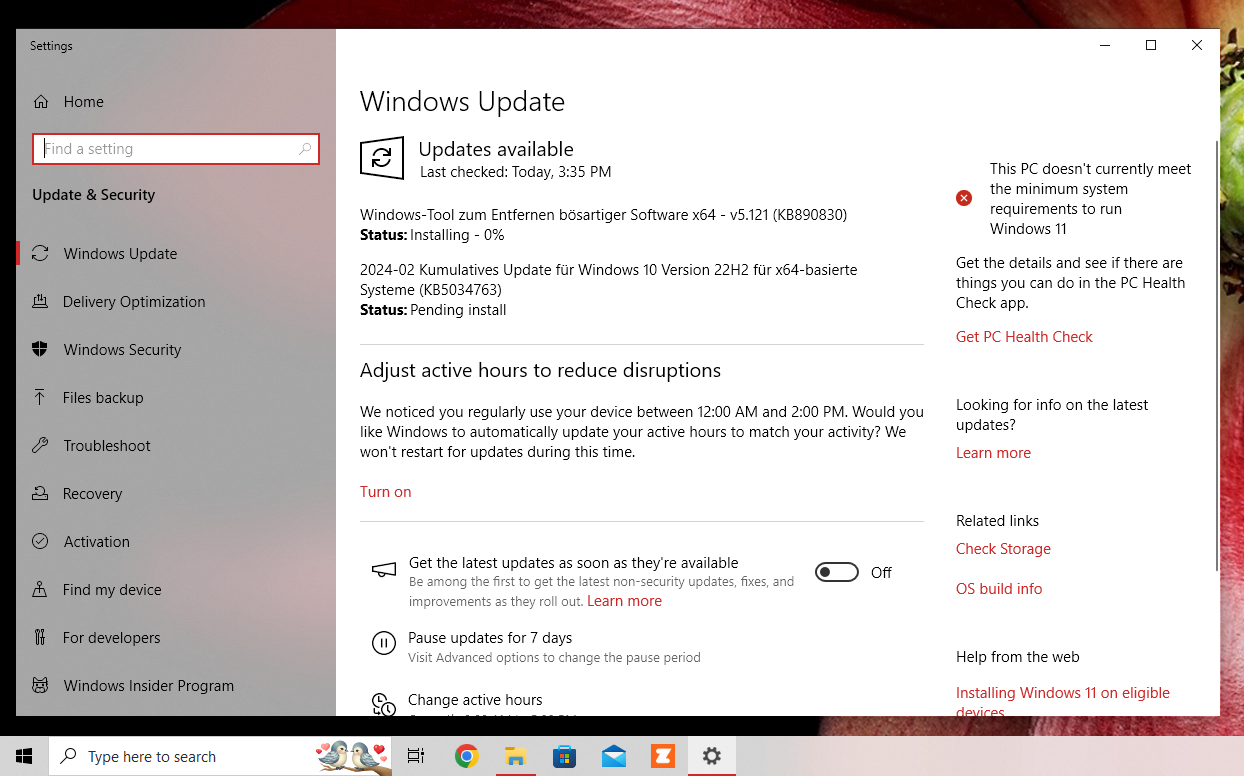Select Find my device label in sidebar

[x=112, y=590]
